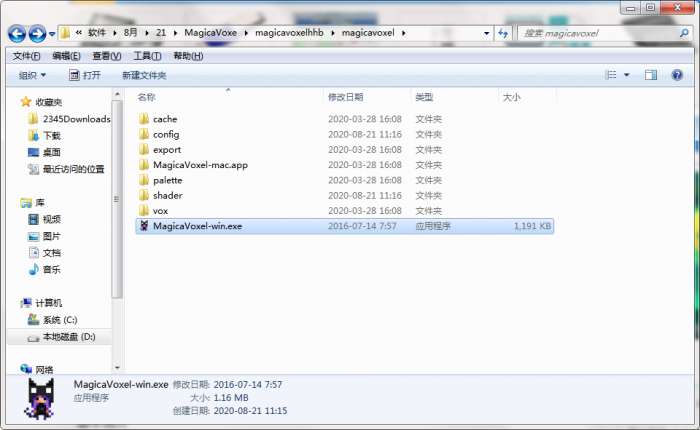Click the refresh button beside address bar

click(x=504, y=33)
